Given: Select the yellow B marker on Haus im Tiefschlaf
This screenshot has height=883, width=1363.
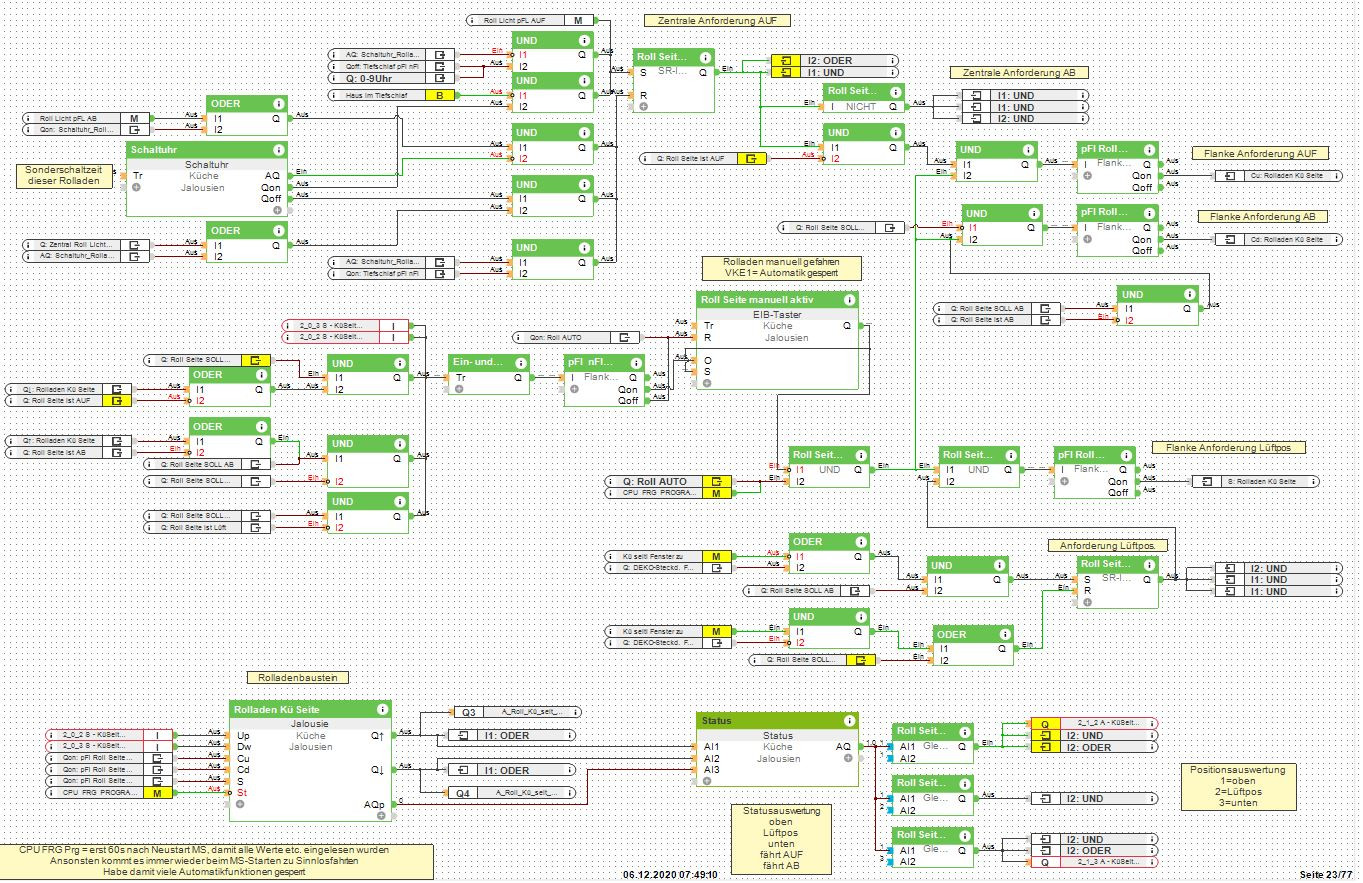Looking at the screenshot, I should coord(440,95).
